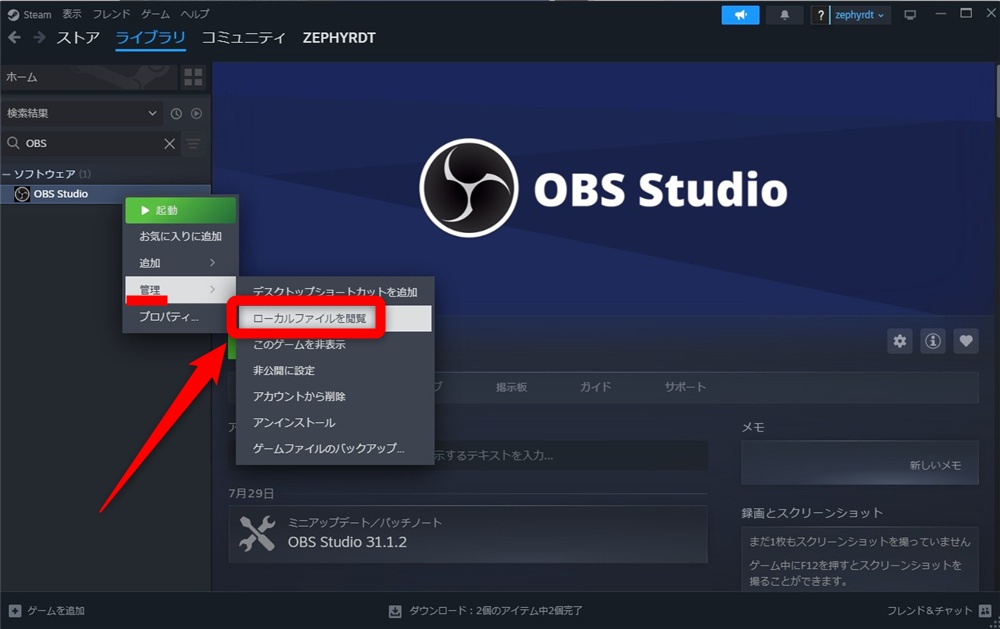The image size is (1000, 629).
Task: Go to the ライブラリ tab
Action: [151, 38]
